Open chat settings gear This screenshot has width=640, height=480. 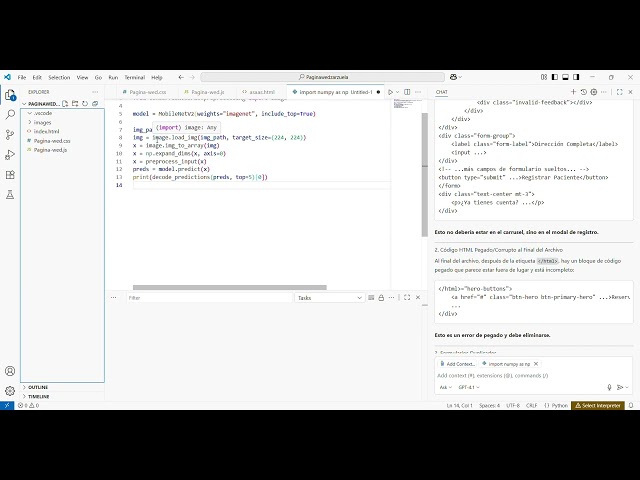594,92
